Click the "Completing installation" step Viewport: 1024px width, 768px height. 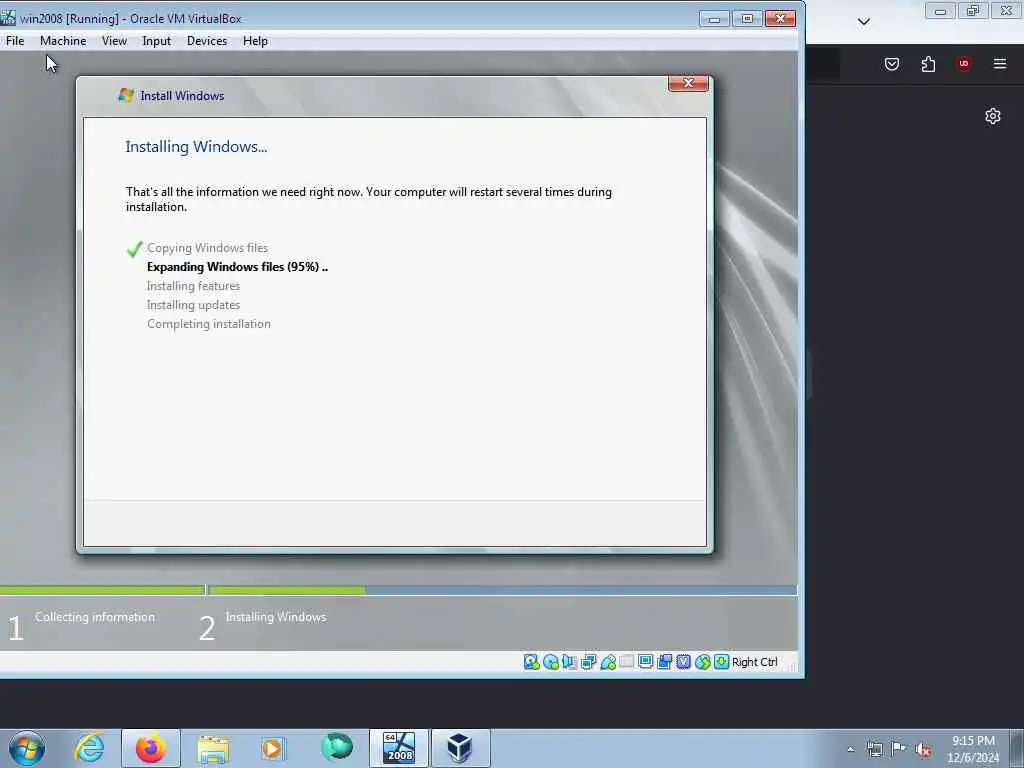(208, 324)
